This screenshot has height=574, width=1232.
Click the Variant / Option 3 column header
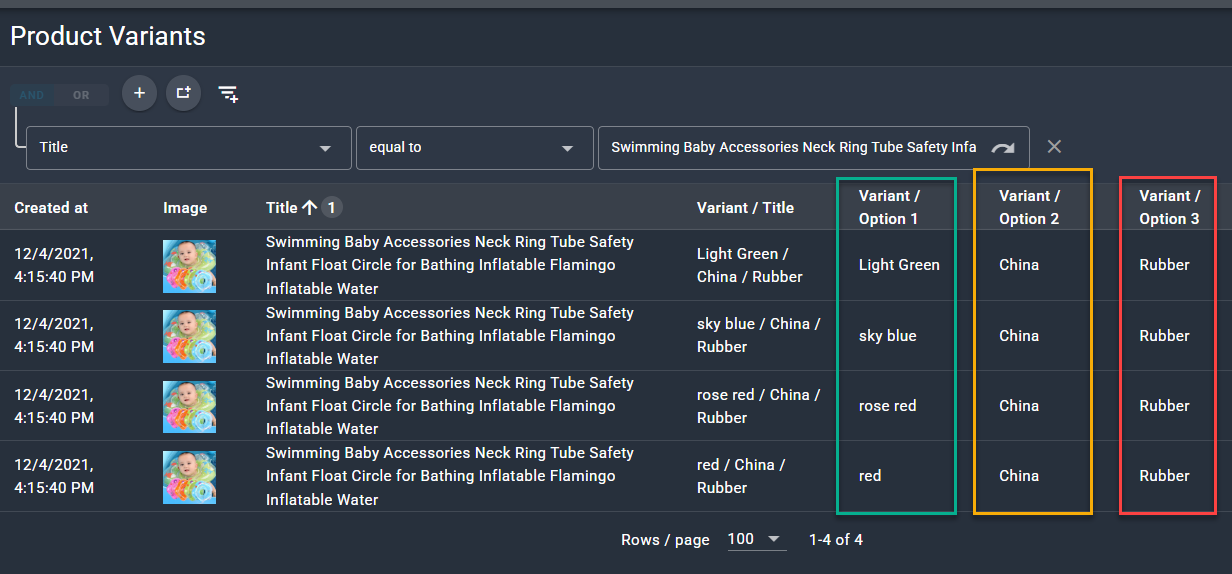(1169, 207)
